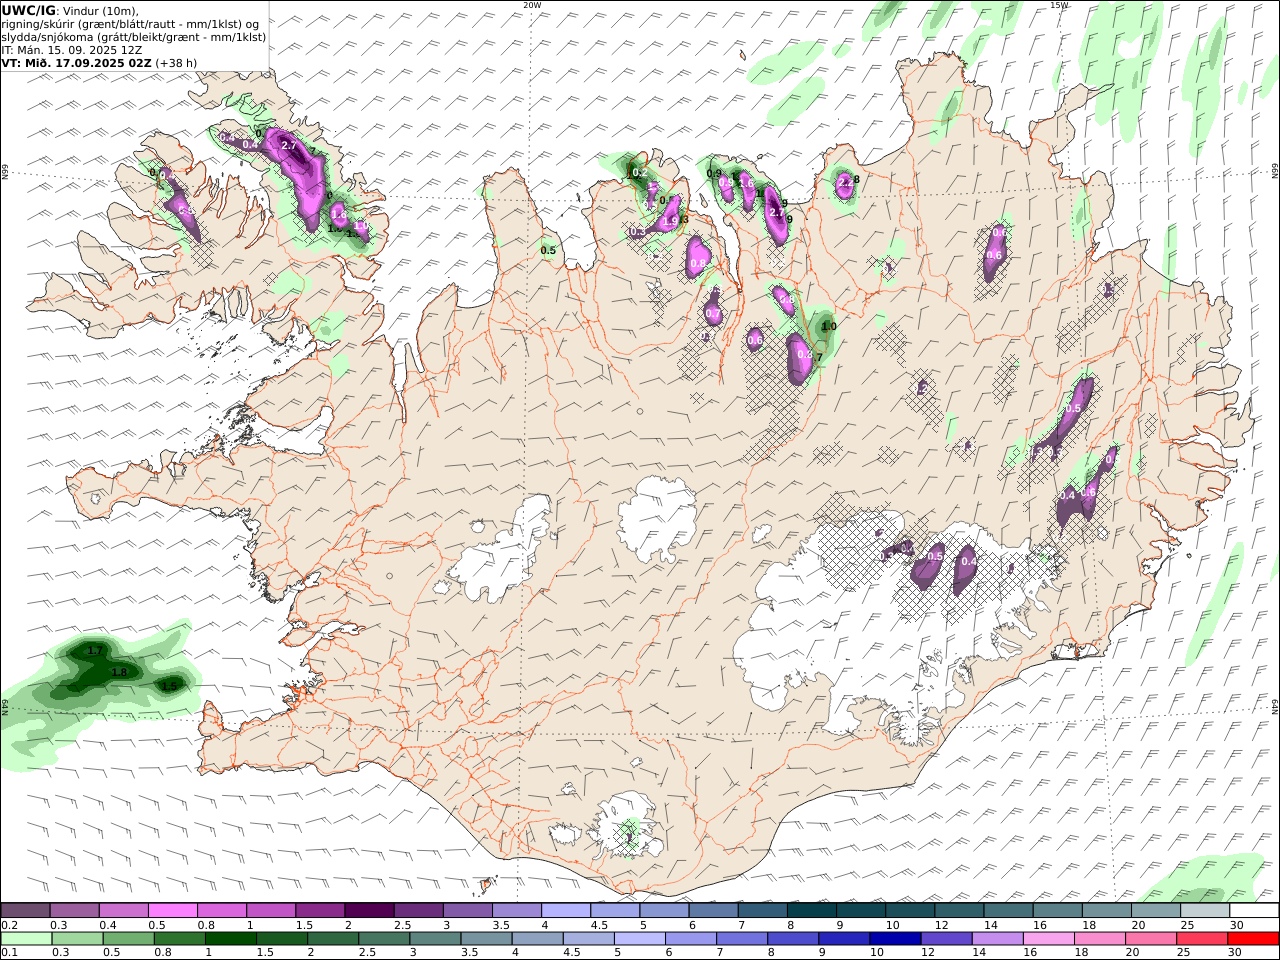Click the 'rigning/skúrir' legend description line
The width and height of the screenshot is (1280, 960).
pos(131,23)
